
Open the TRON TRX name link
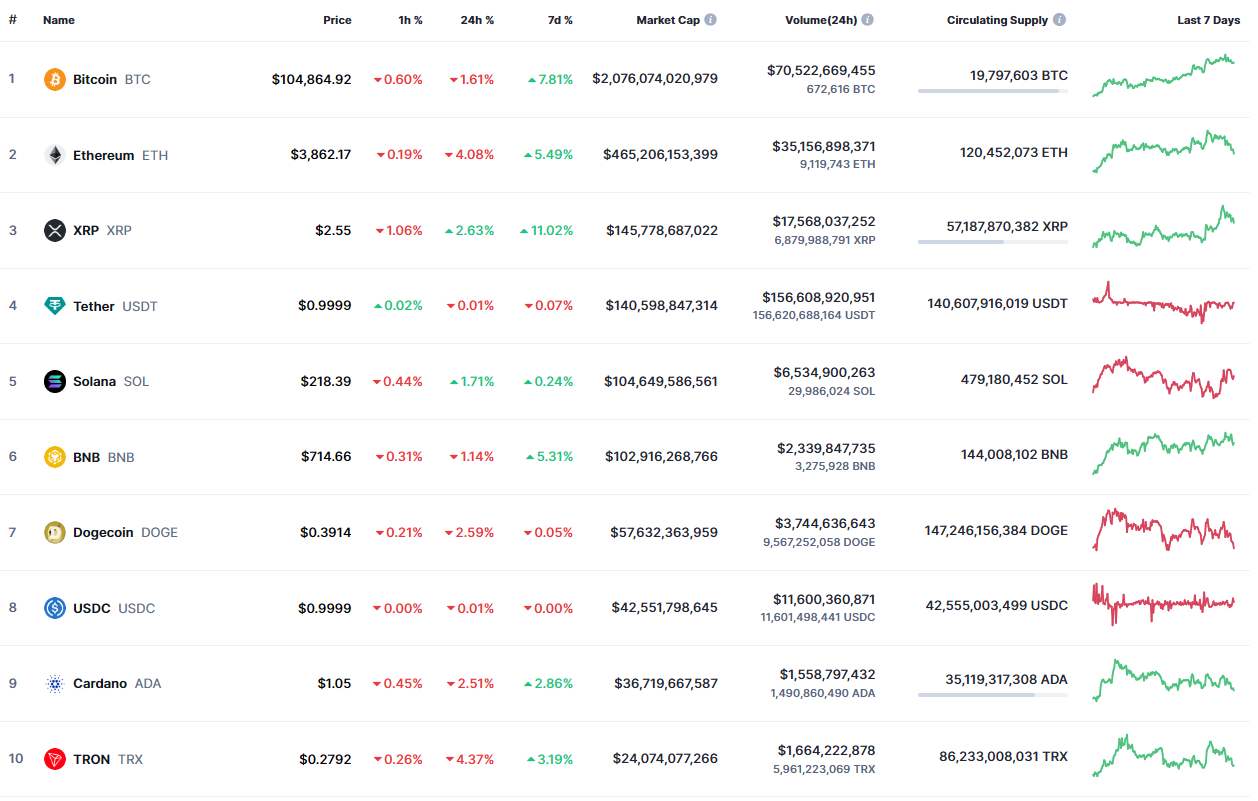108,759
